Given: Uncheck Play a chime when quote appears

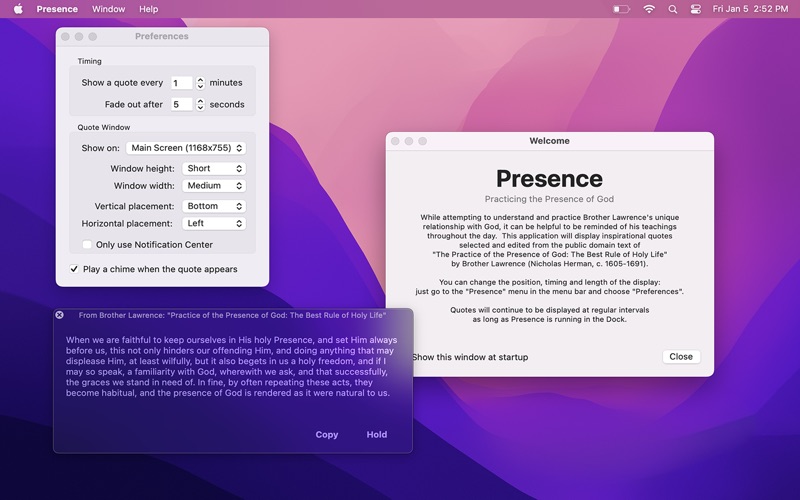Looking at the screenshot, I should click(x=74, y=269).
